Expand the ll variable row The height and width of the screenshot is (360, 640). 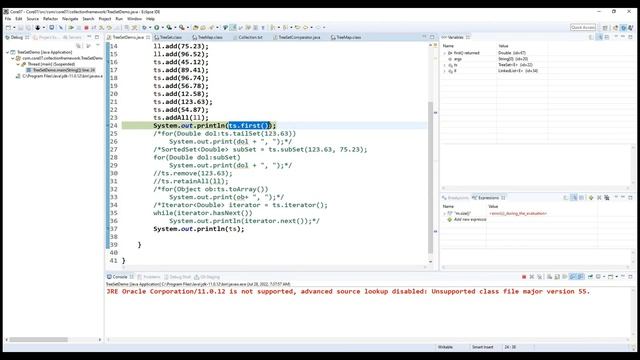[x=444, y=71]
